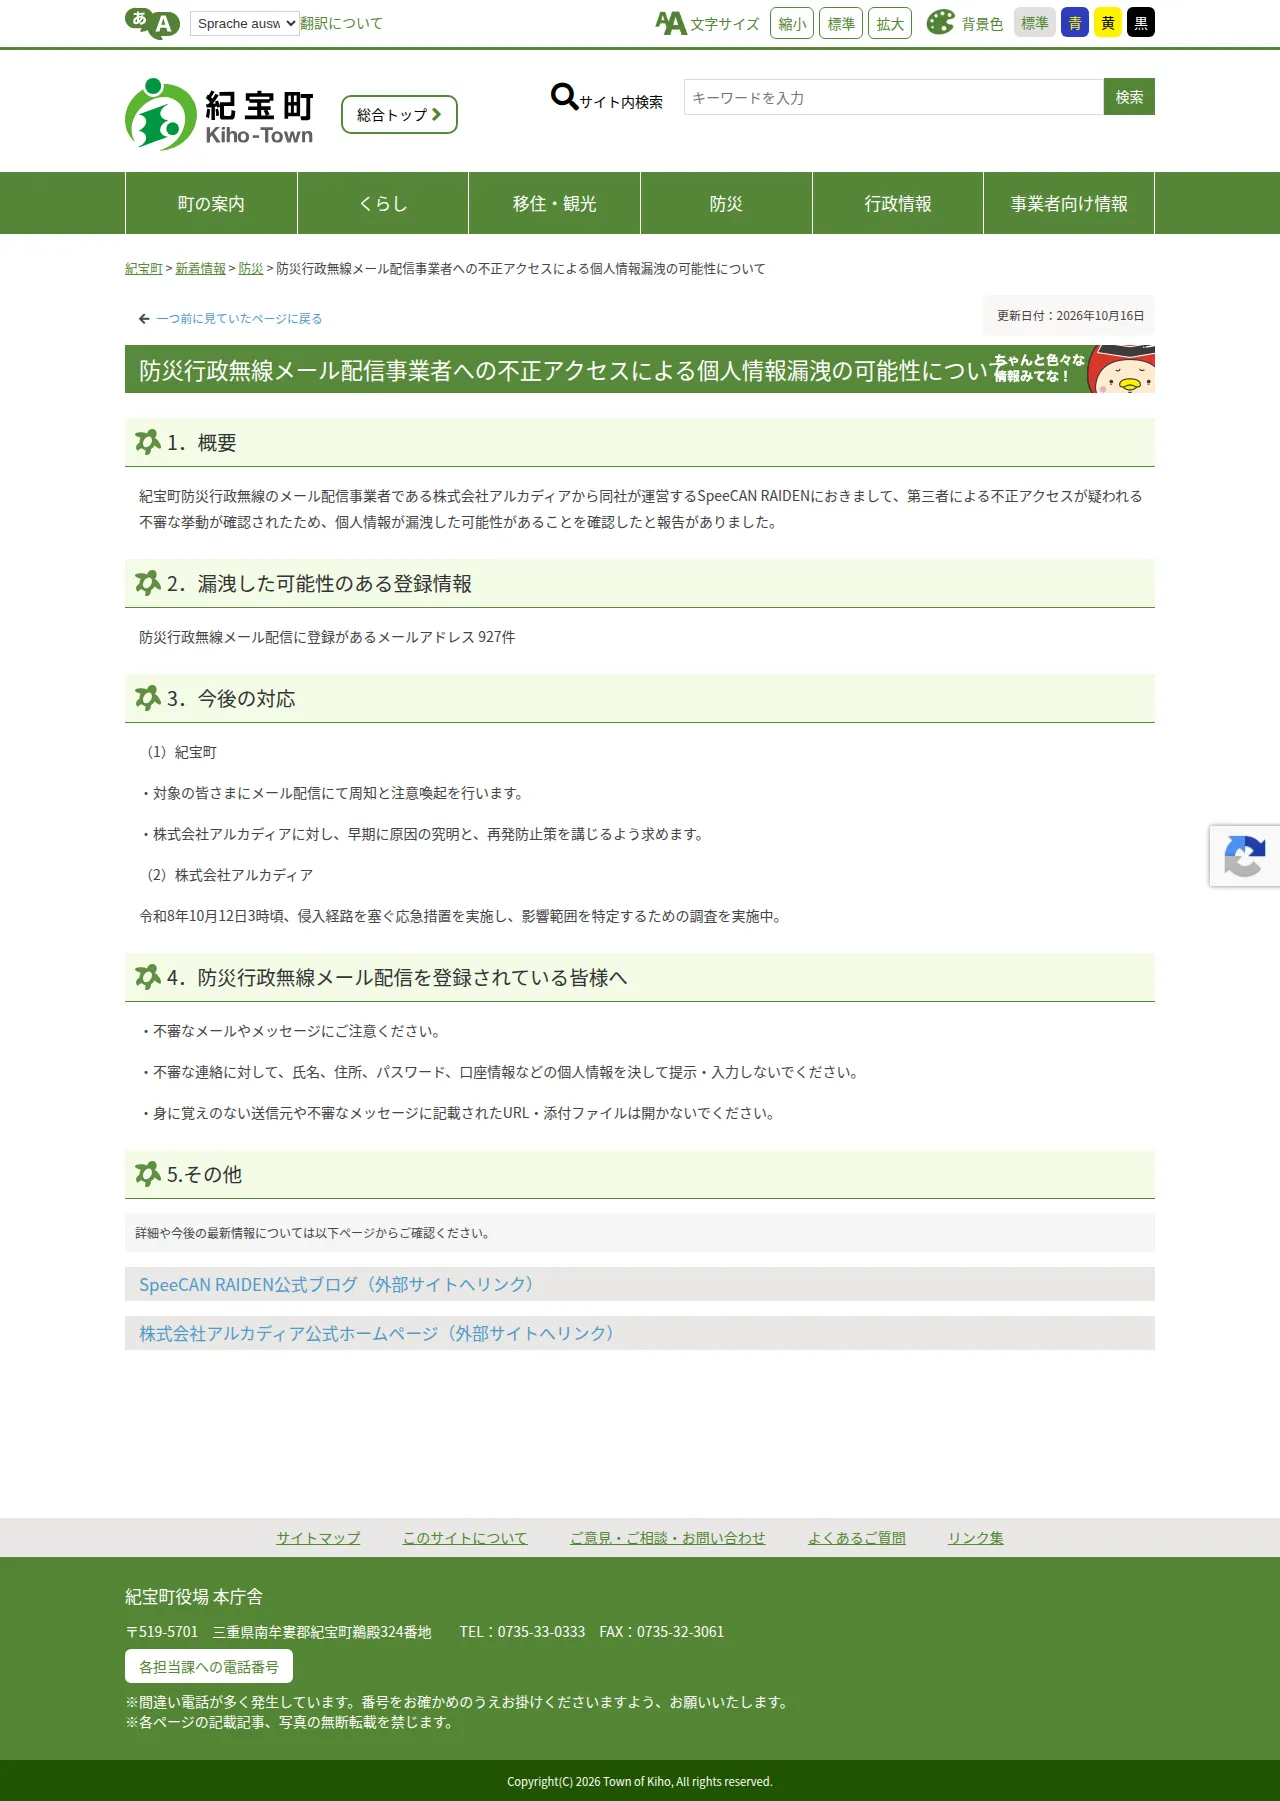This screenshot has width=1280, height=1801.
Task: Open the くらし menu
Action: coord(383,203)
